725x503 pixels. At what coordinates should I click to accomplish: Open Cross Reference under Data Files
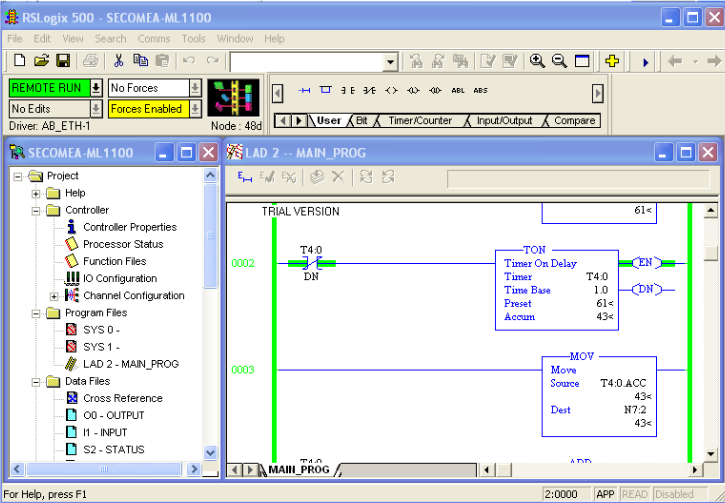pos(123,398)
